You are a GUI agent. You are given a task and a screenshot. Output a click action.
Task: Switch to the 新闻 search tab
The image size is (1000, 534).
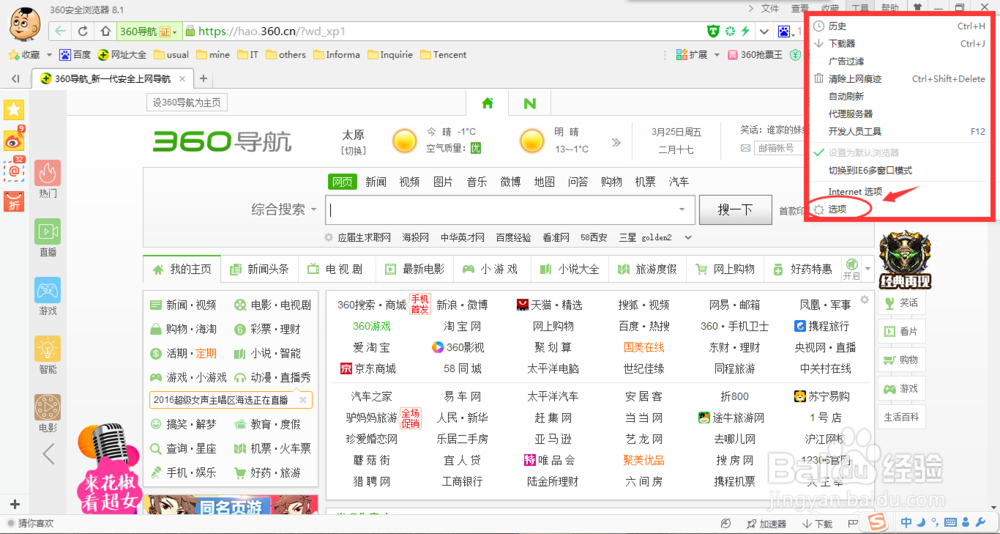click(376, 182)
